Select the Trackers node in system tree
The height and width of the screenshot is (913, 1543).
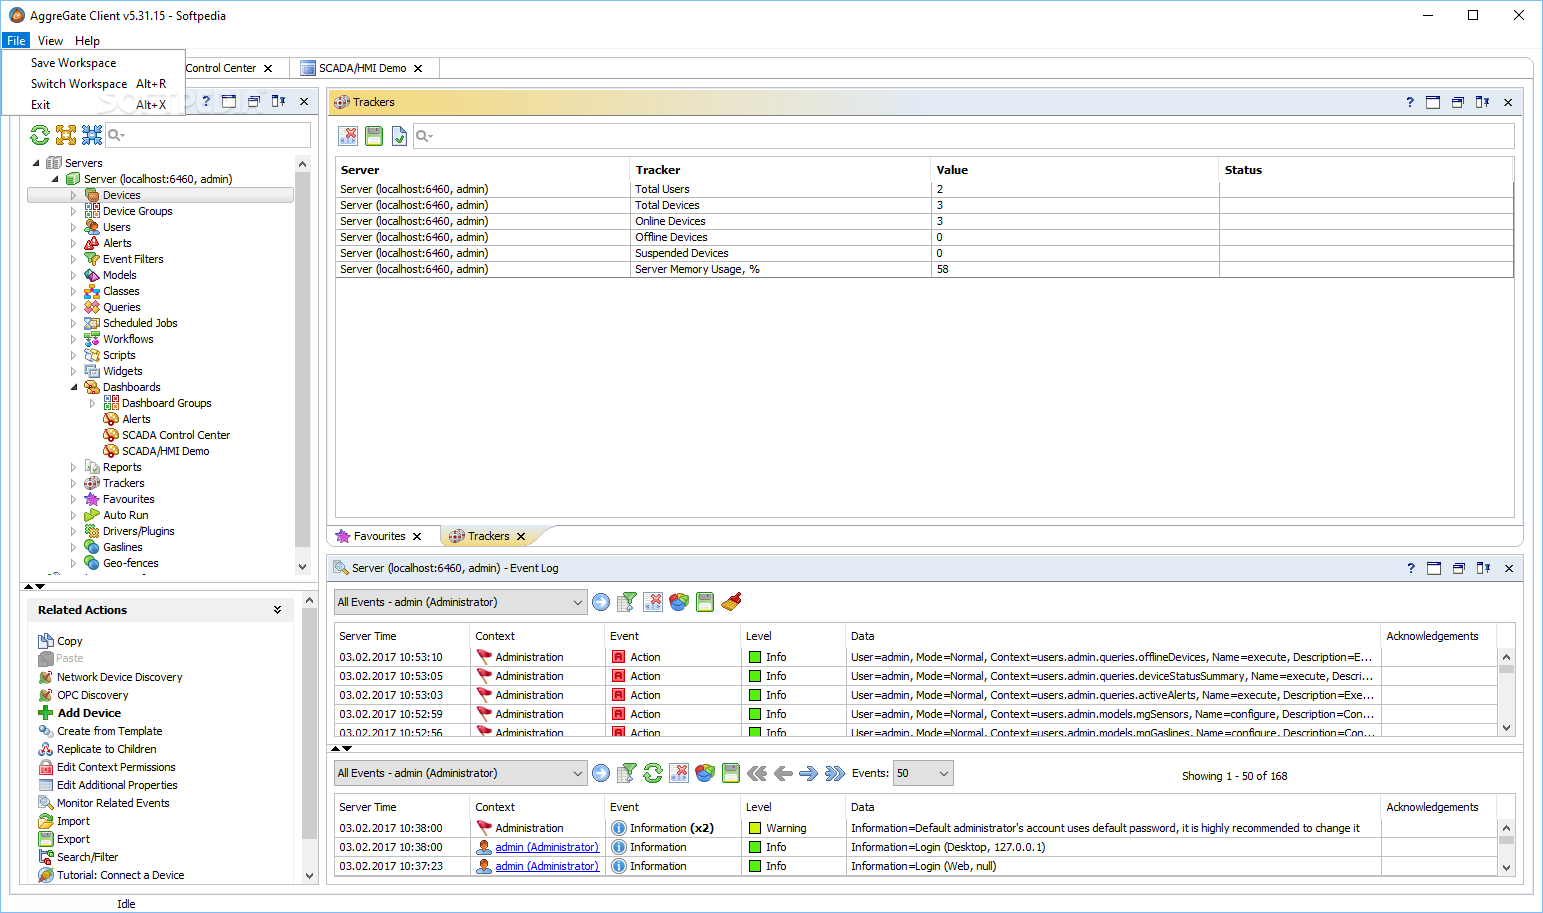(123, 483)
